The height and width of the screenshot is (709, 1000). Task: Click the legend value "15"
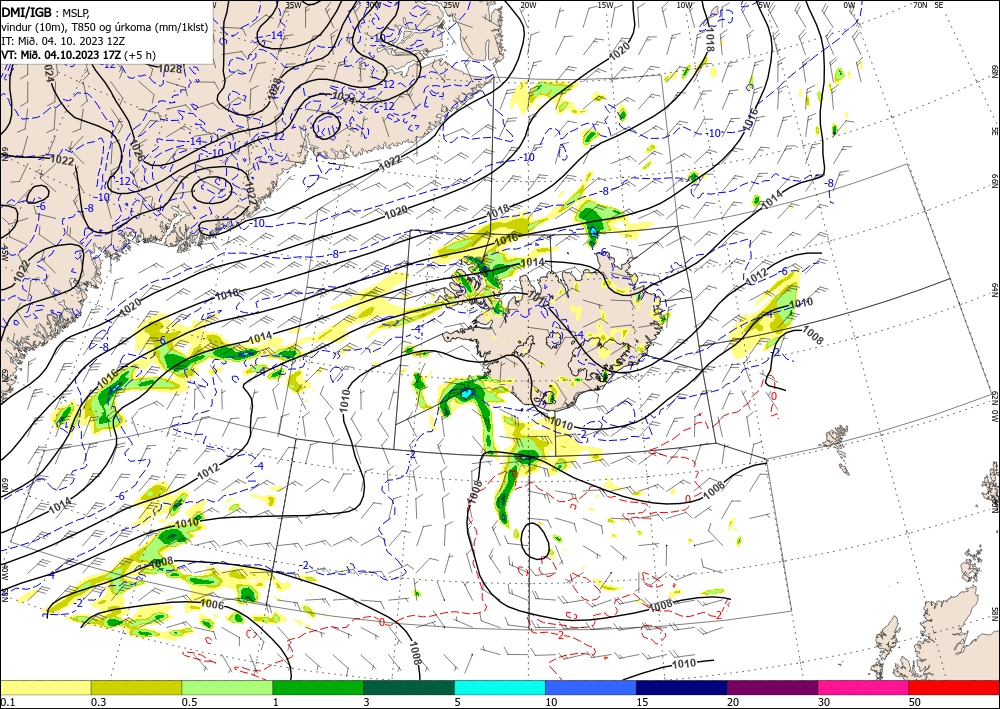642,702
